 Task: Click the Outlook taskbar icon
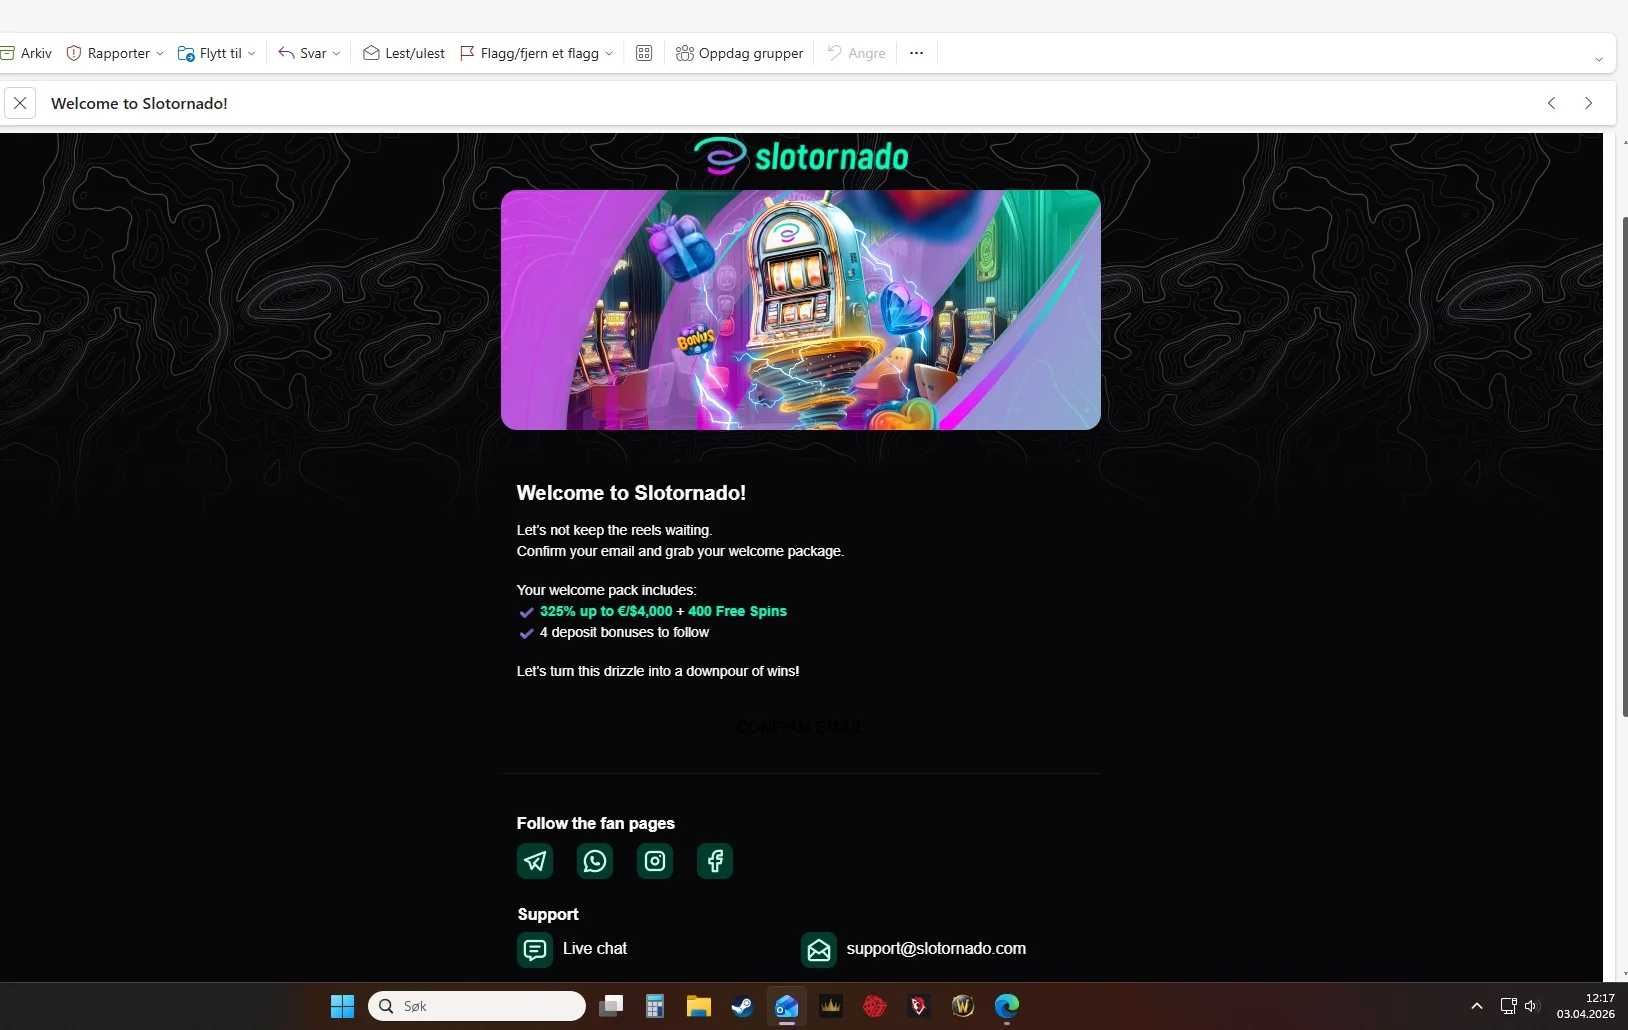[787, 1006]
